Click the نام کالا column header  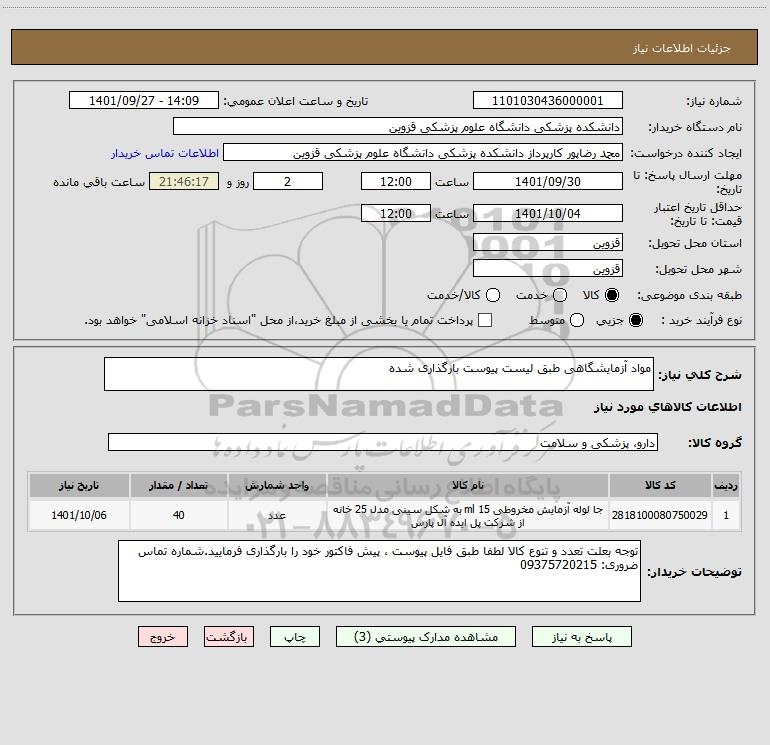coord(468,485)
